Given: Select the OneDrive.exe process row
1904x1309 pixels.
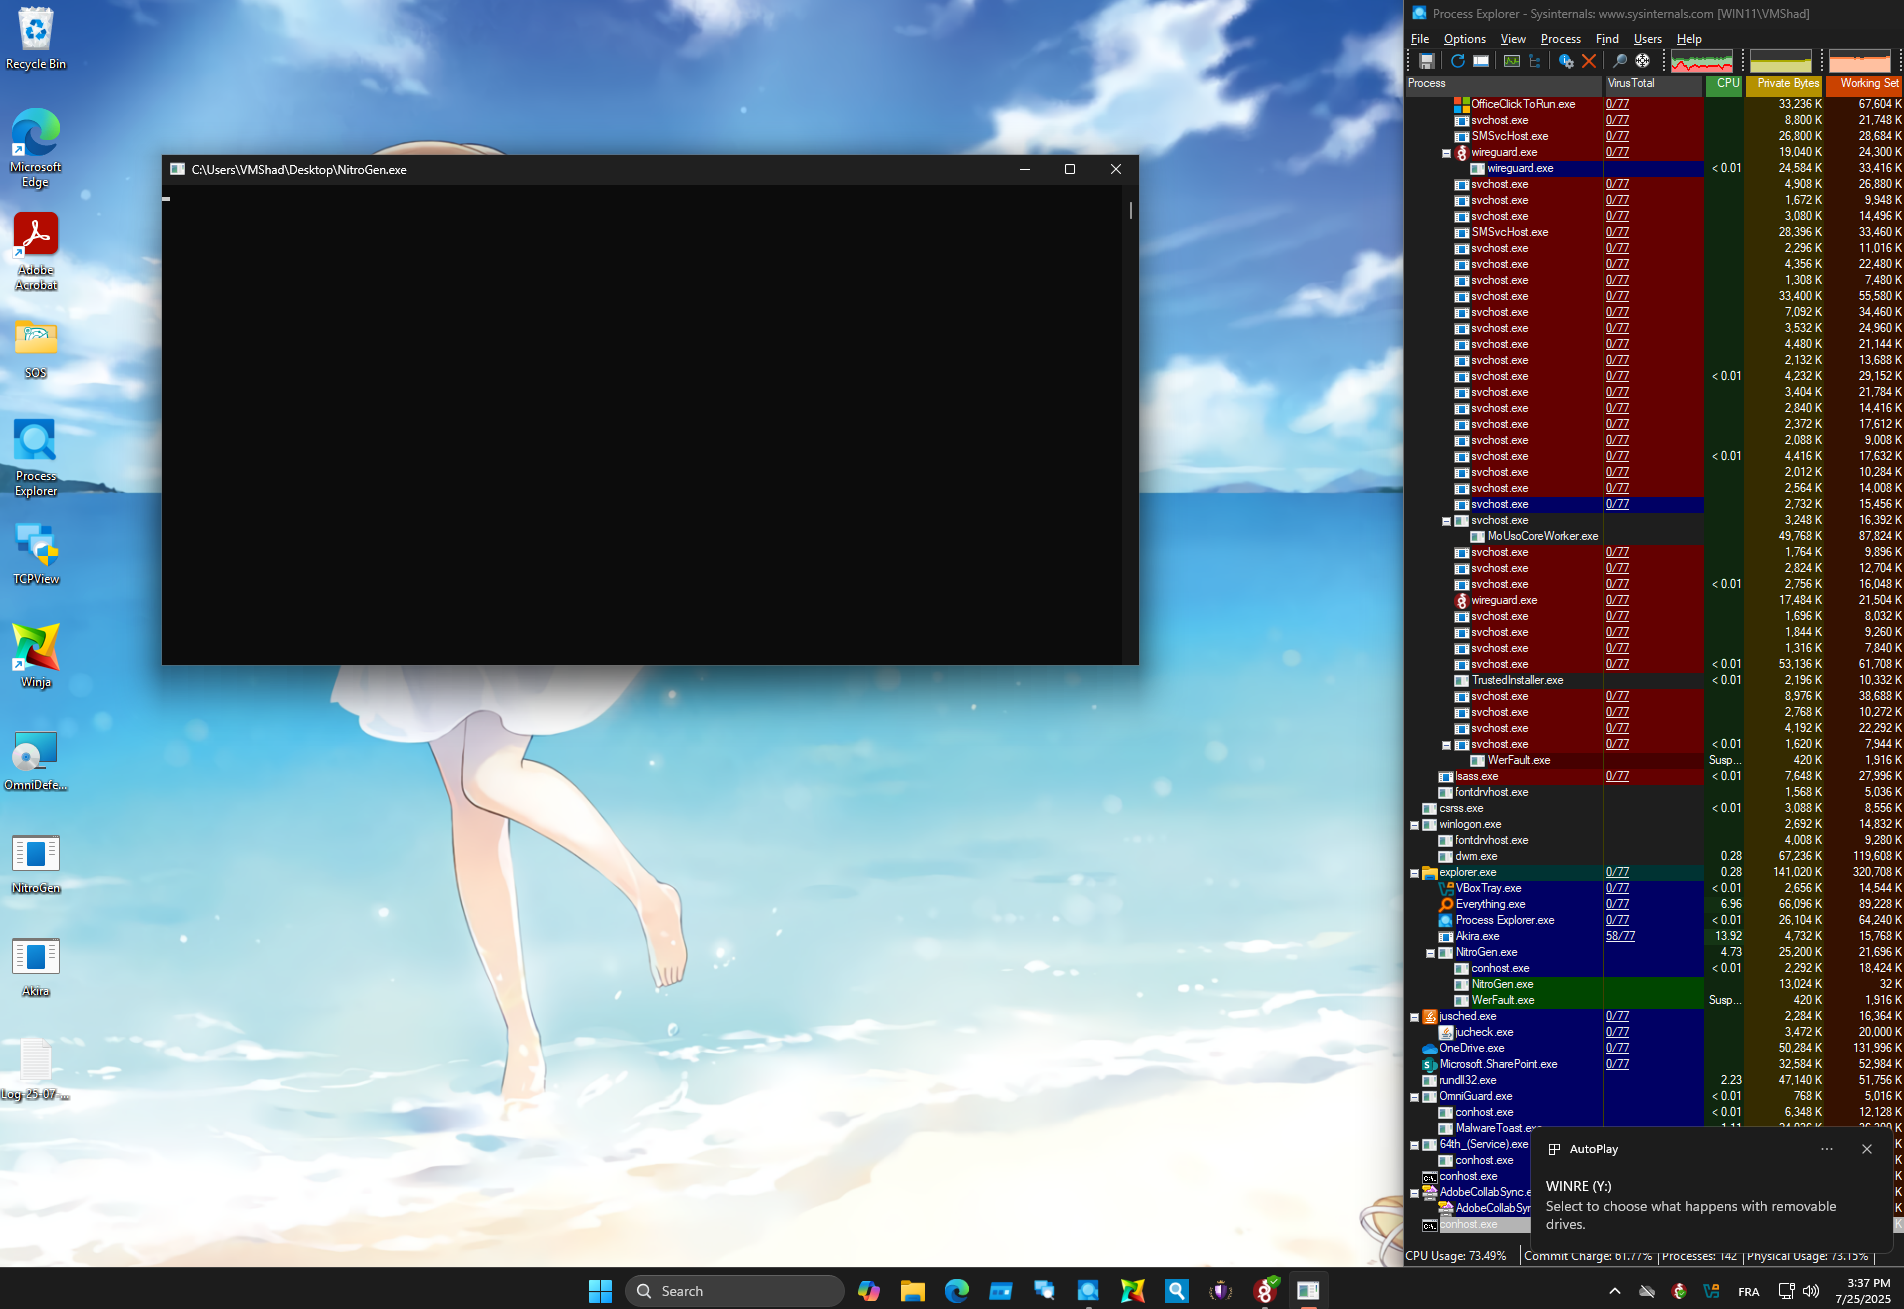Looking at the screenshot, I should pyautogui.click(x=1654, y=1048).
